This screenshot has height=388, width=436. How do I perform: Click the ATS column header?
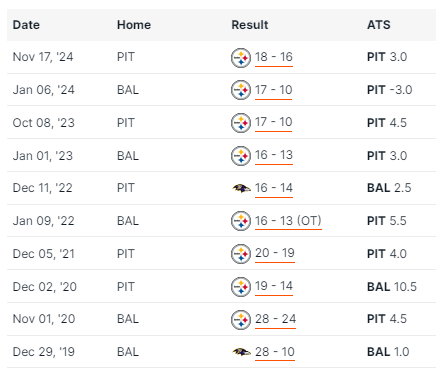(x=378, y=25)
